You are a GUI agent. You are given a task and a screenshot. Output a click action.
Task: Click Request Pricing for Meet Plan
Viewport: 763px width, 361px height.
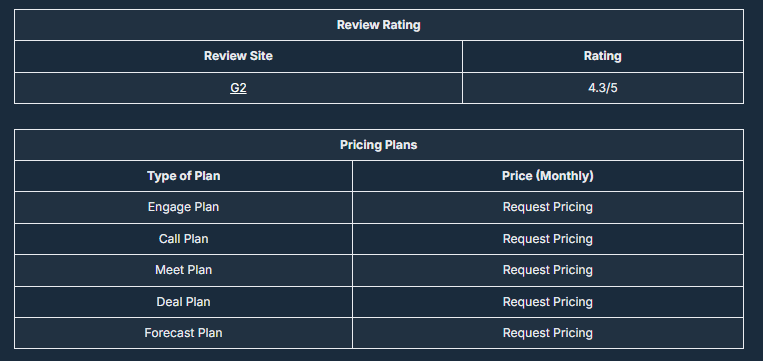pos(547,270)
